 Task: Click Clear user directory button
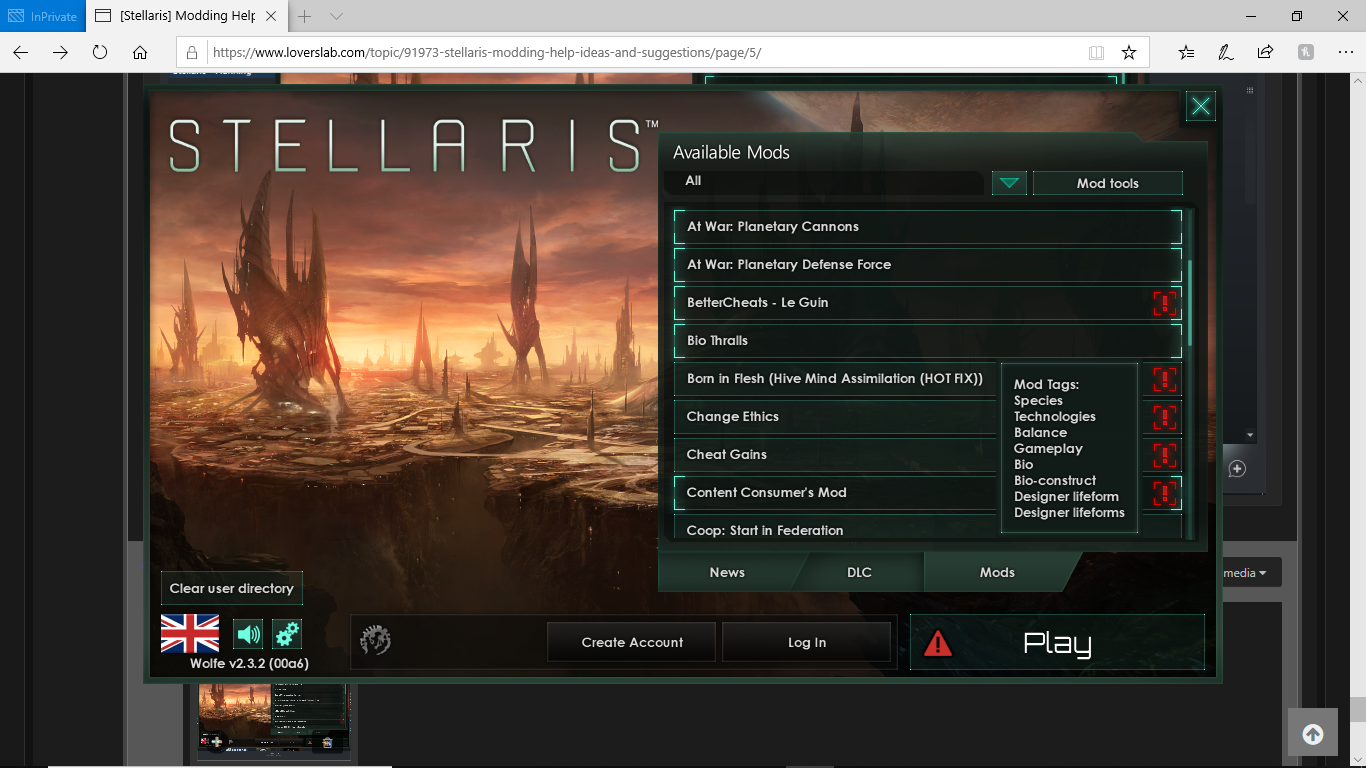(x=231, y=588)
